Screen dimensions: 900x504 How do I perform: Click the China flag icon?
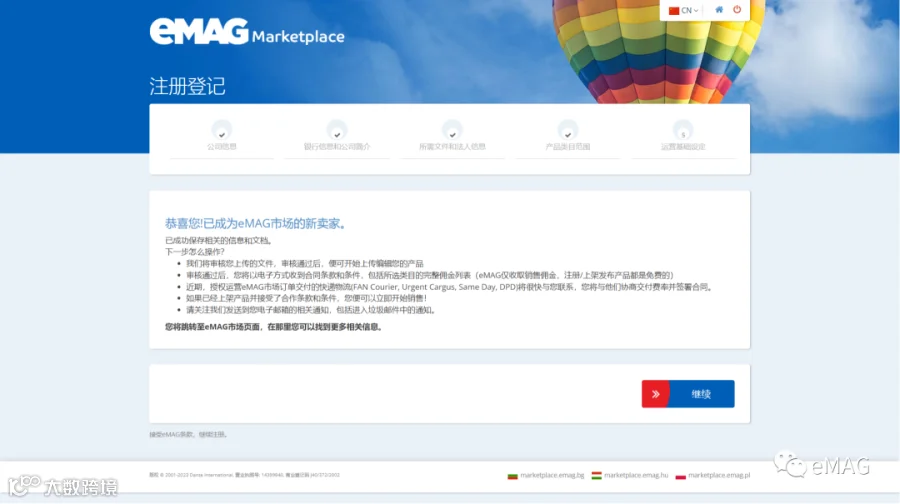coord(674,10)
